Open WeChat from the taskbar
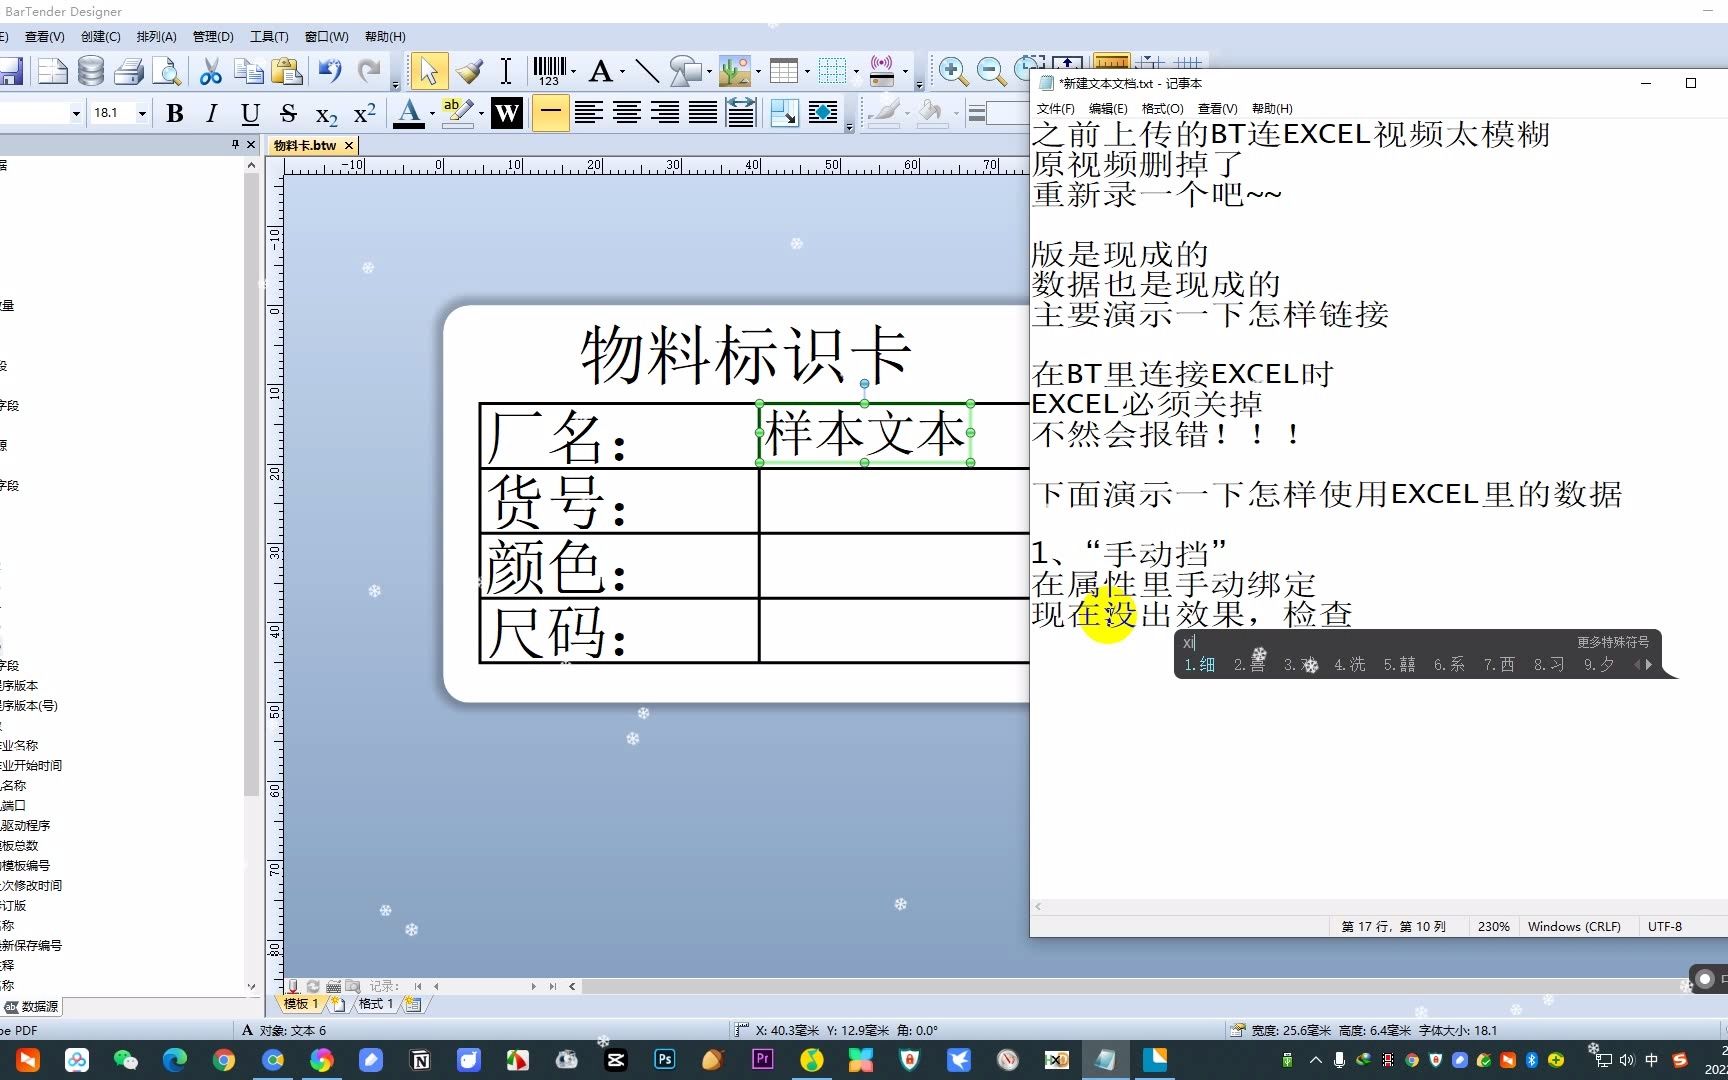 (126, 1060)
